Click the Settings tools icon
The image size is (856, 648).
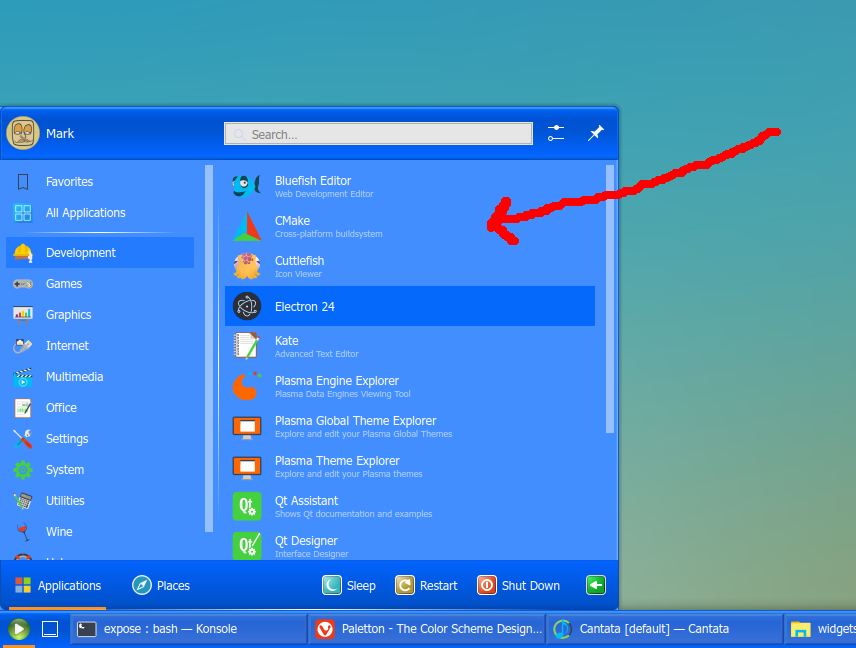23,439
